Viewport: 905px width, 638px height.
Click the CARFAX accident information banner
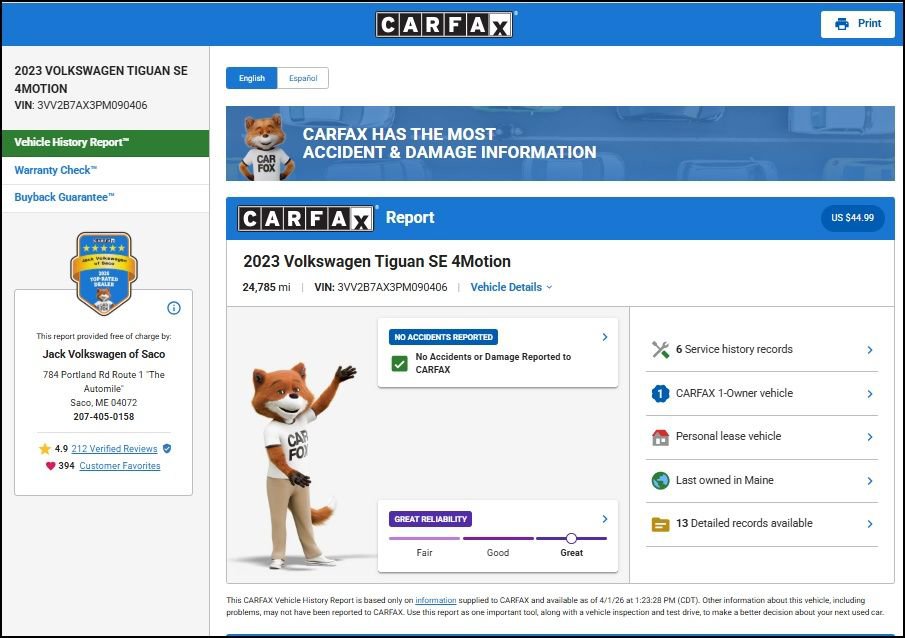coord(560,144)
